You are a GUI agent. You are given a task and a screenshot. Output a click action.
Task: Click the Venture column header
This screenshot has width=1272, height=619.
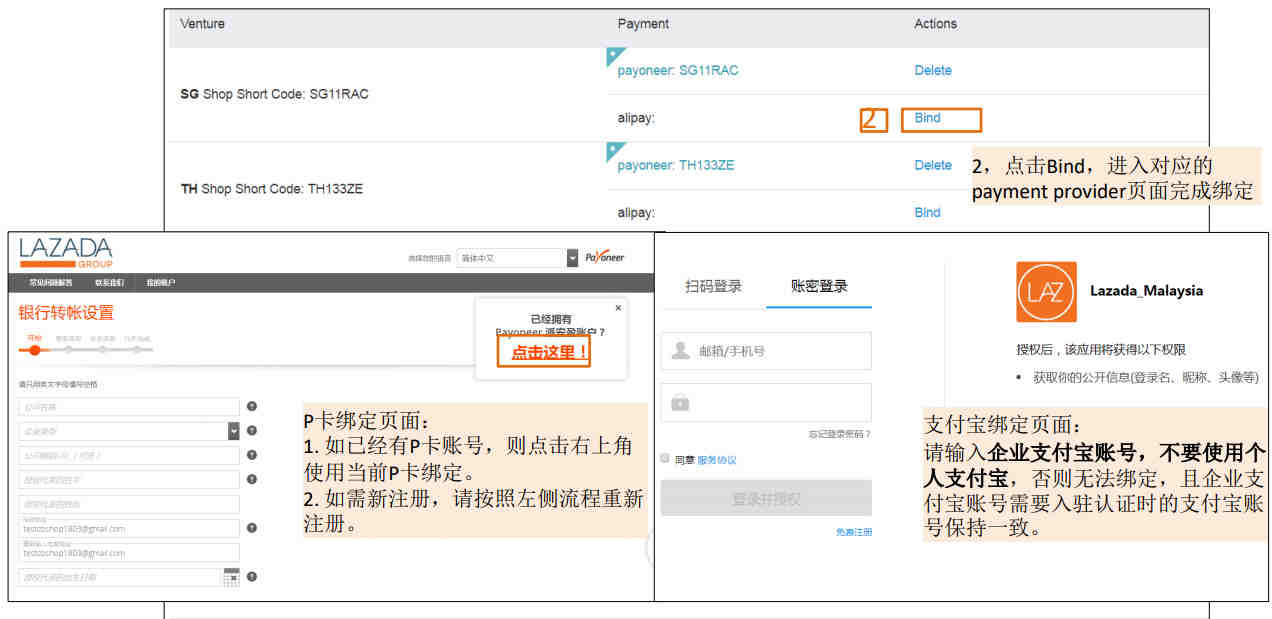tap(203, 24)
